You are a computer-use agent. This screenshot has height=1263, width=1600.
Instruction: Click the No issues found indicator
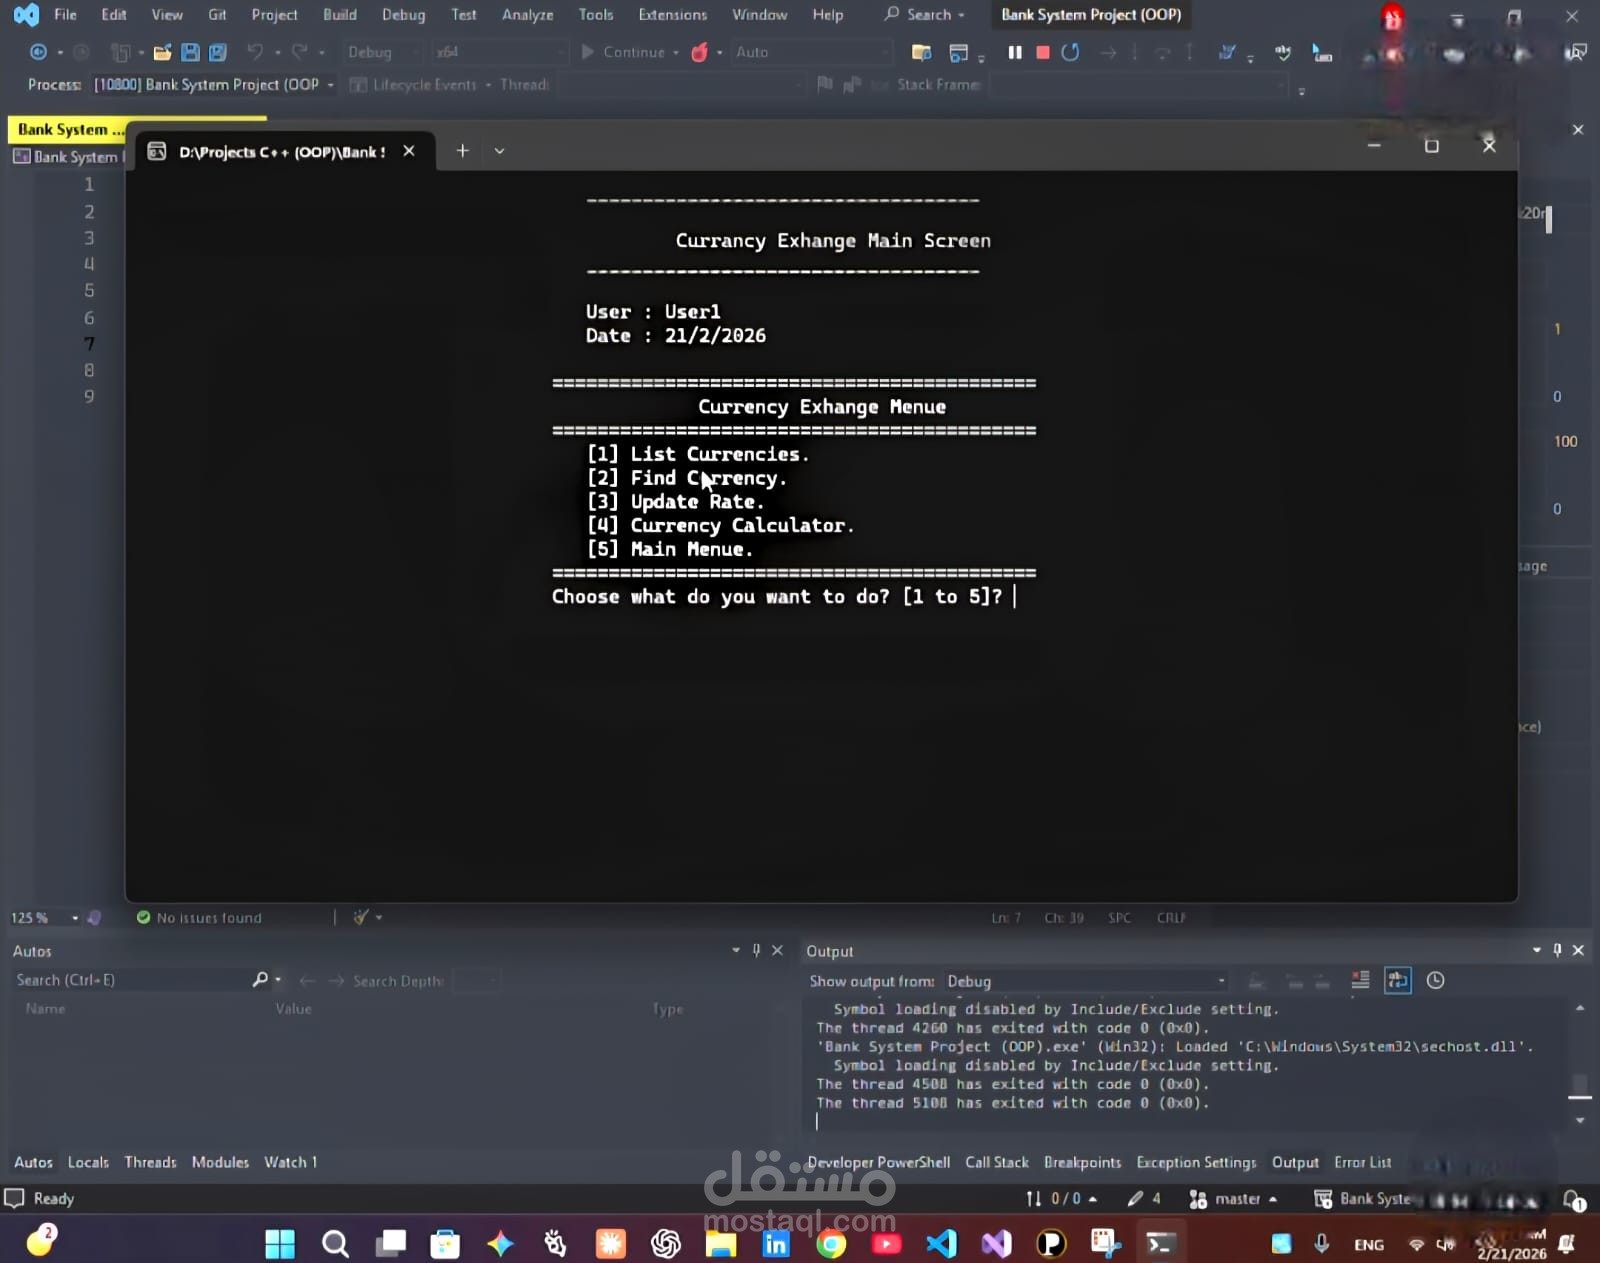coord(199,917)
